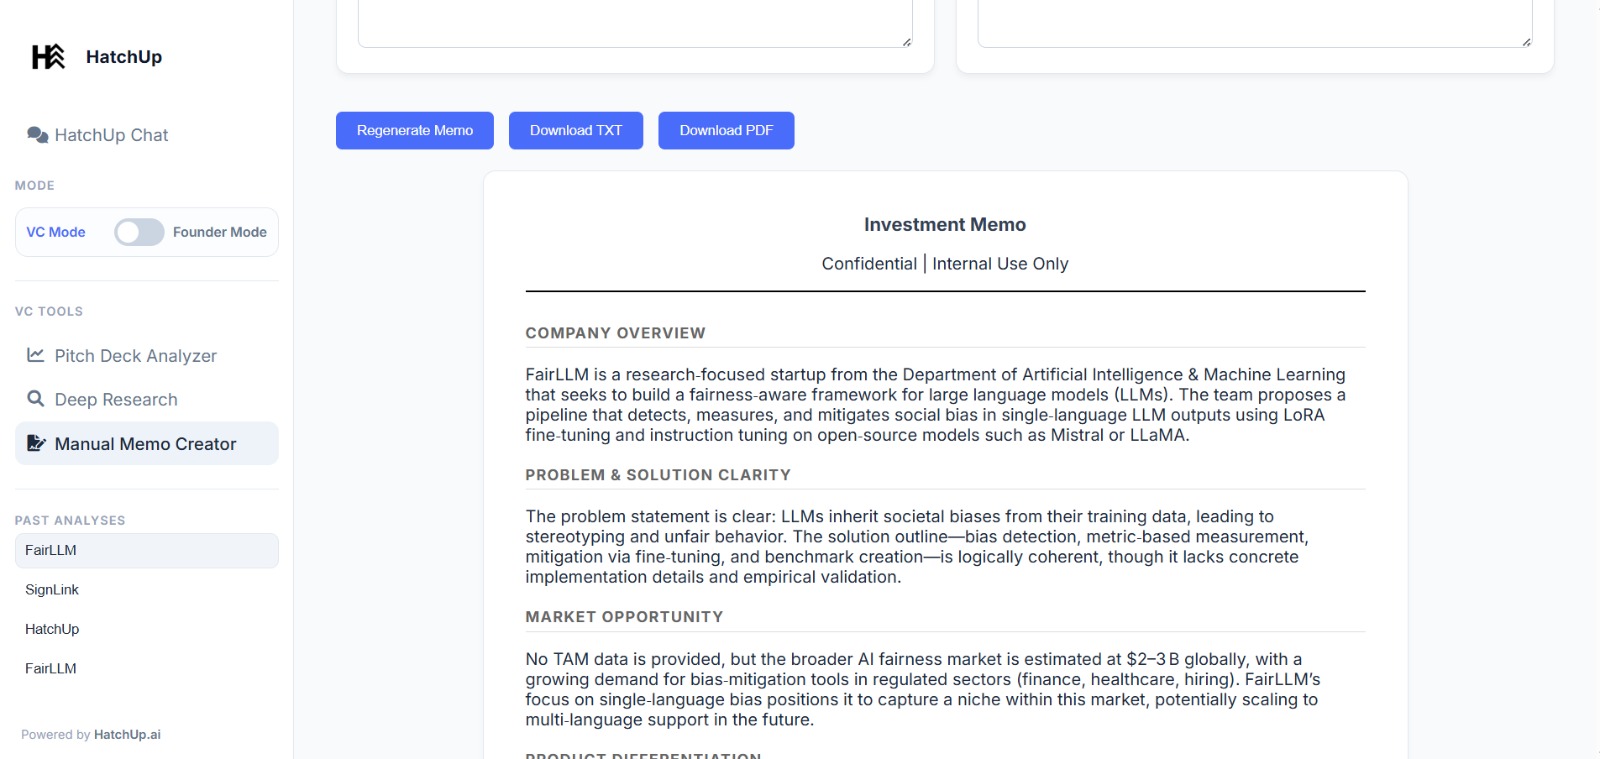This screenshot has width=1600, height=759.
Task: Select HatchUp entry under Past Analyses
Action: point(52,629)
